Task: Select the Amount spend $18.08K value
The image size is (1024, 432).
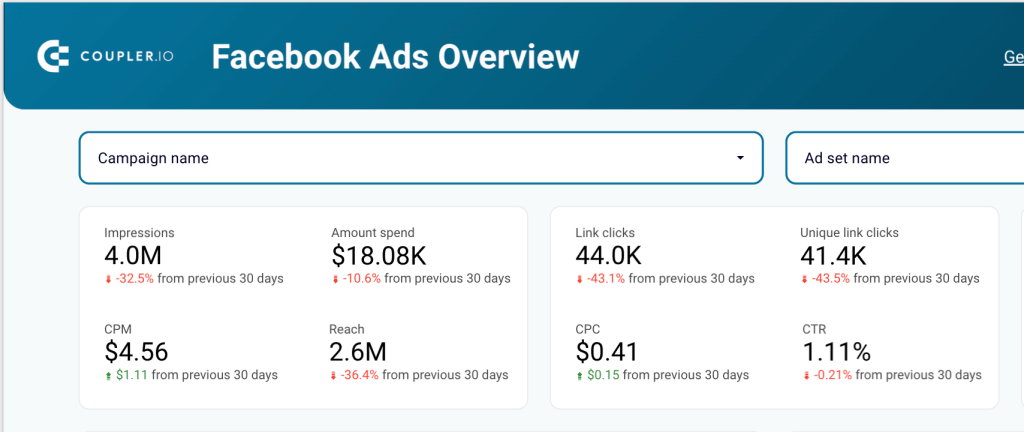Action: (379, 256)
